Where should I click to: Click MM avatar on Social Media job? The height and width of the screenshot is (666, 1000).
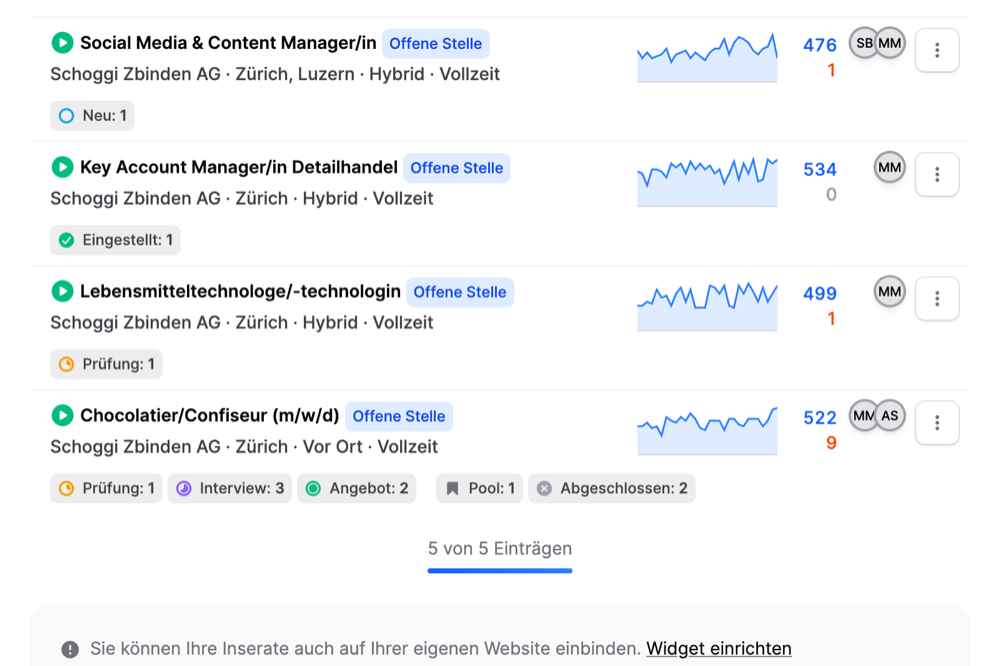tap(890, 43)
